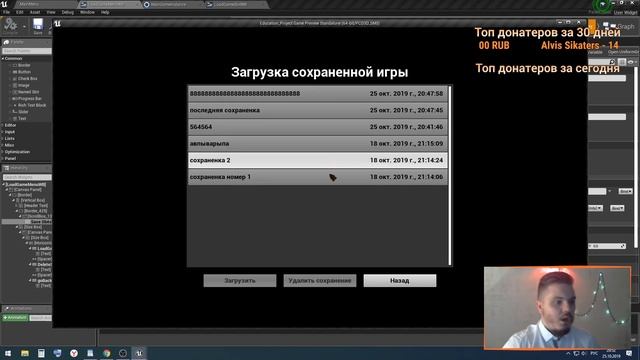Select [Header Text] in Hierarchy
This screenshot has width=640, height=360.
(36, 206)
